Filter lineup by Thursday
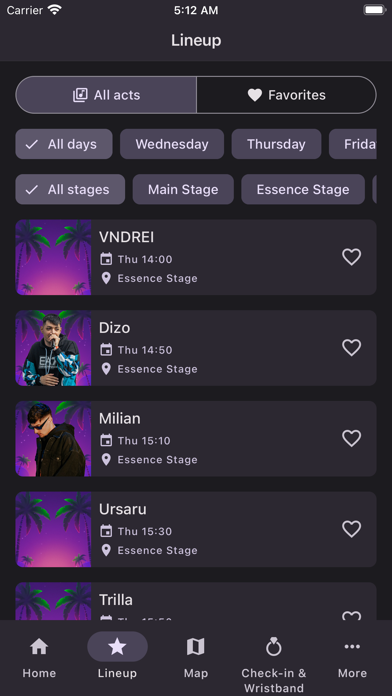 276,144
